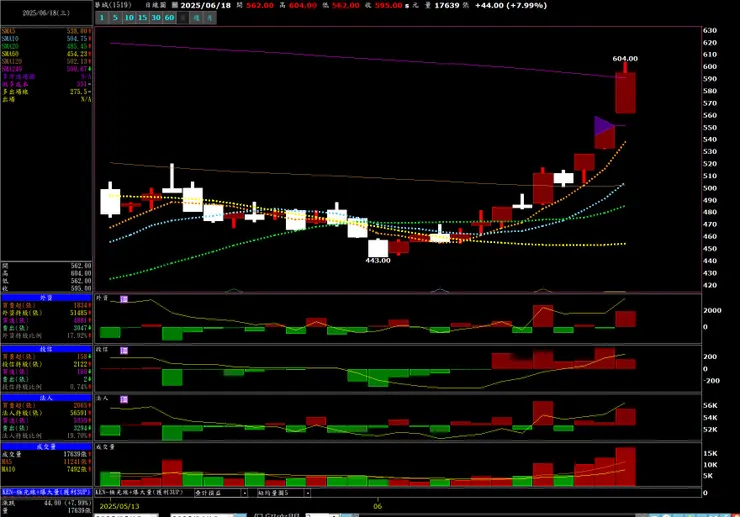
Task: Click the 604.00 high label on the chart
Action: coord(625,59)
